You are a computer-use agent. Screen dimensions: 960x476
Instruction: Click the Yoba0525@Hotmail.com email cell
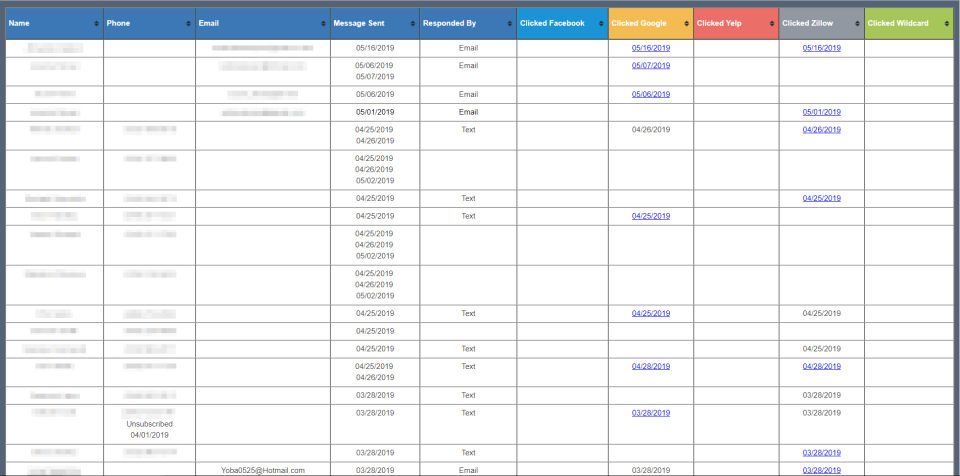[x=263, y=470]
